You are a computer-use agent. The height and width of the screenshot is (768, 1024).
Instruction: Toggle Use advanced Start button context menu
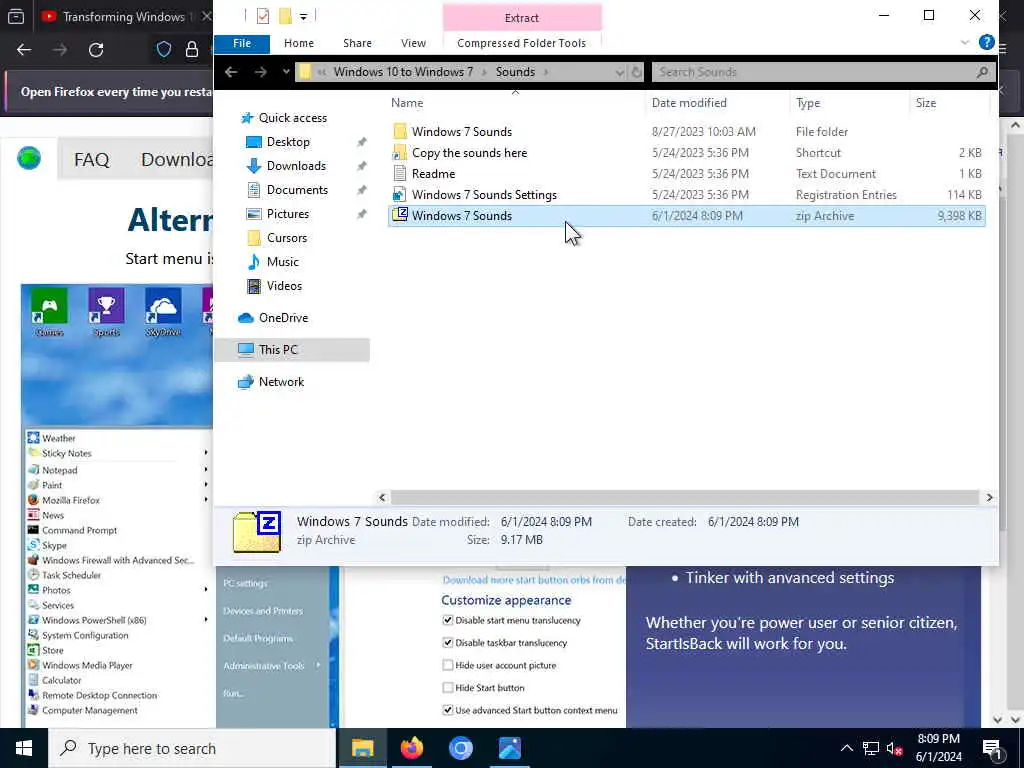447,710
